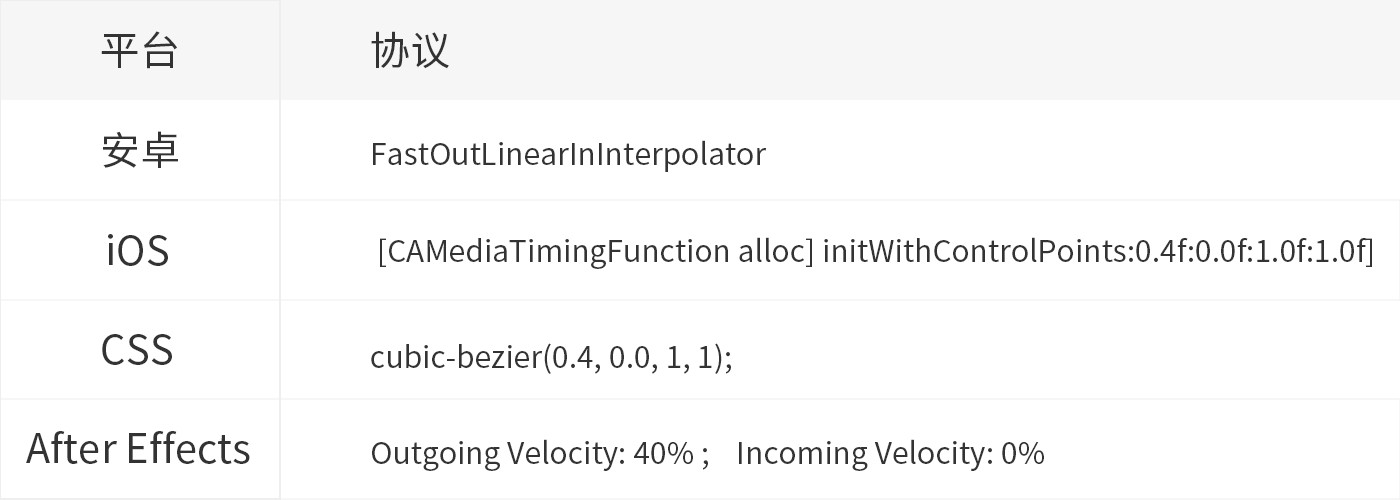Image resolution: width=1400 pixels, height=500 pixels.
Task: Click the FastOutLinearInInterpolator text
Action: coord(568,154)
